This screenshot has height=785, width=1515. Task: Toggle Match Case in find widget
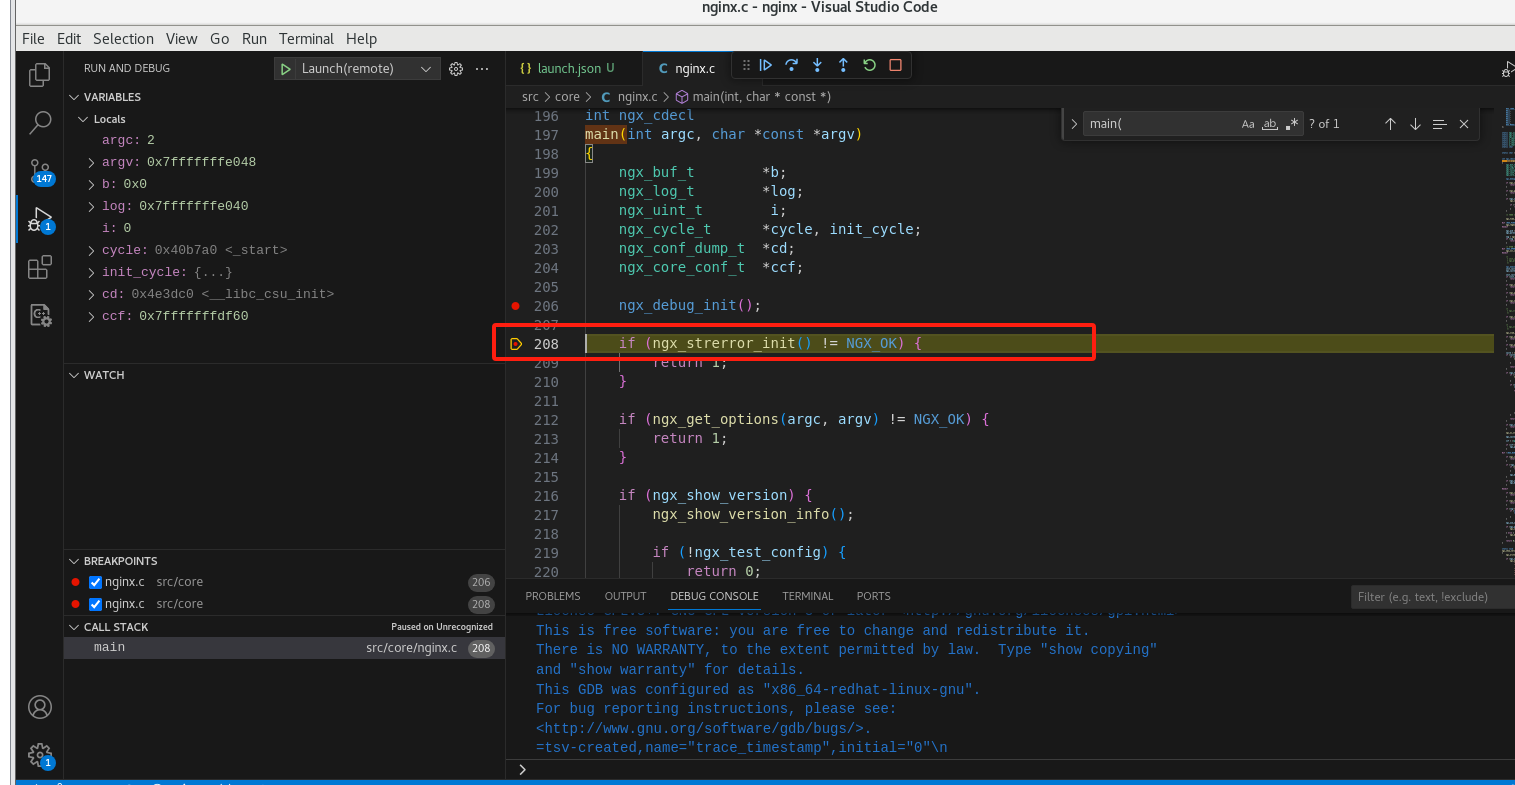point(1248,124)
